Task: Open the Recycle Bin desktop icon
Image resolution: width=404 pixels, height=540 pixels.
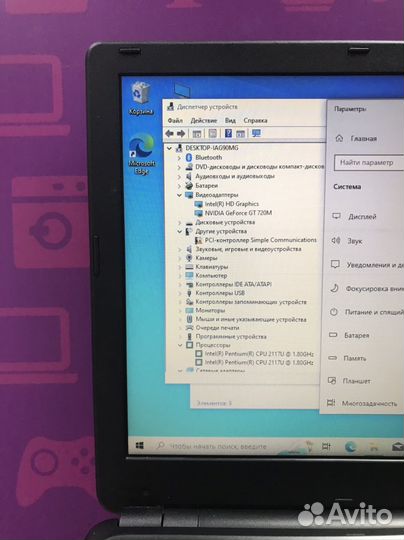Action: click(x=141, y=97)
